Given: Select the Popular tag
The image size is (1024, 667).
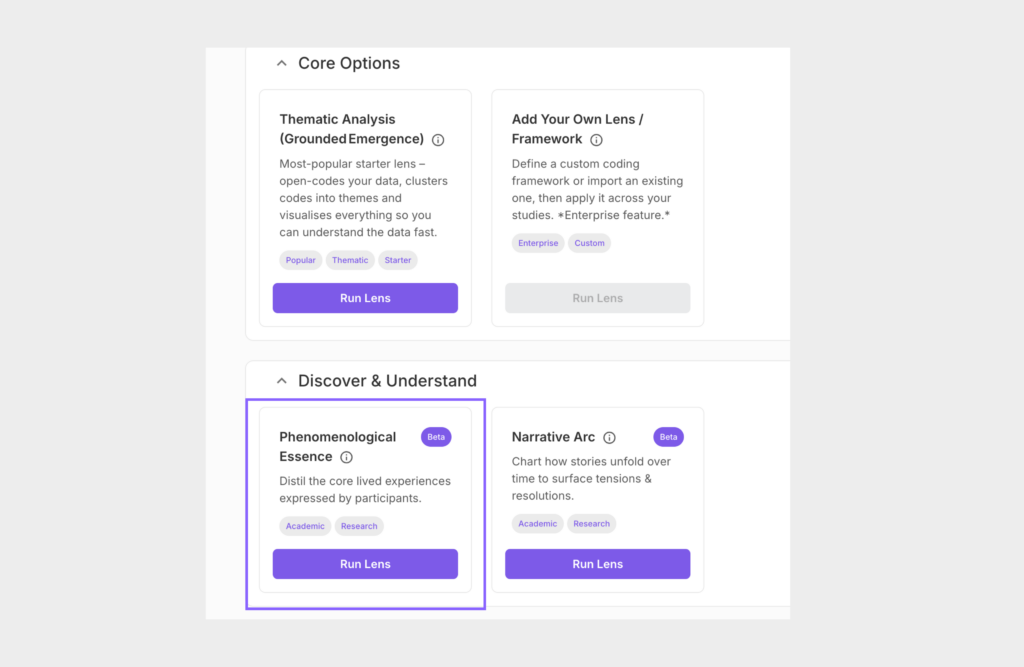Looking at the screenshot, I should (x=300, y=260).
